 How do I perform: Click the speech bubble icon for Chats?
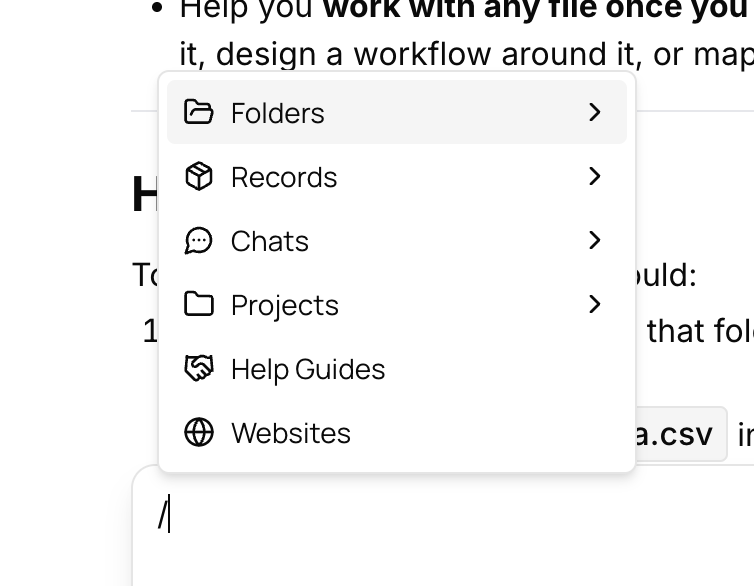[198, 240]
